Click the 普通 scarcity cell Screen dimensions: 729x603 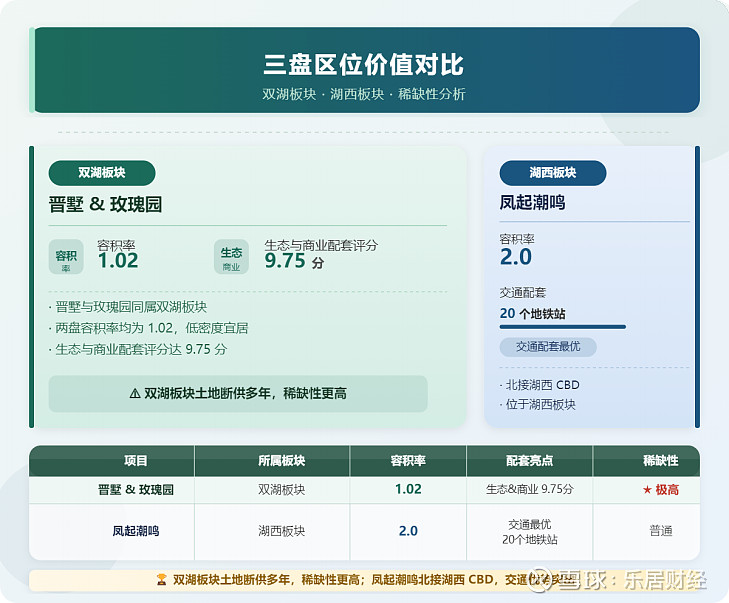(x=661, y=531)
